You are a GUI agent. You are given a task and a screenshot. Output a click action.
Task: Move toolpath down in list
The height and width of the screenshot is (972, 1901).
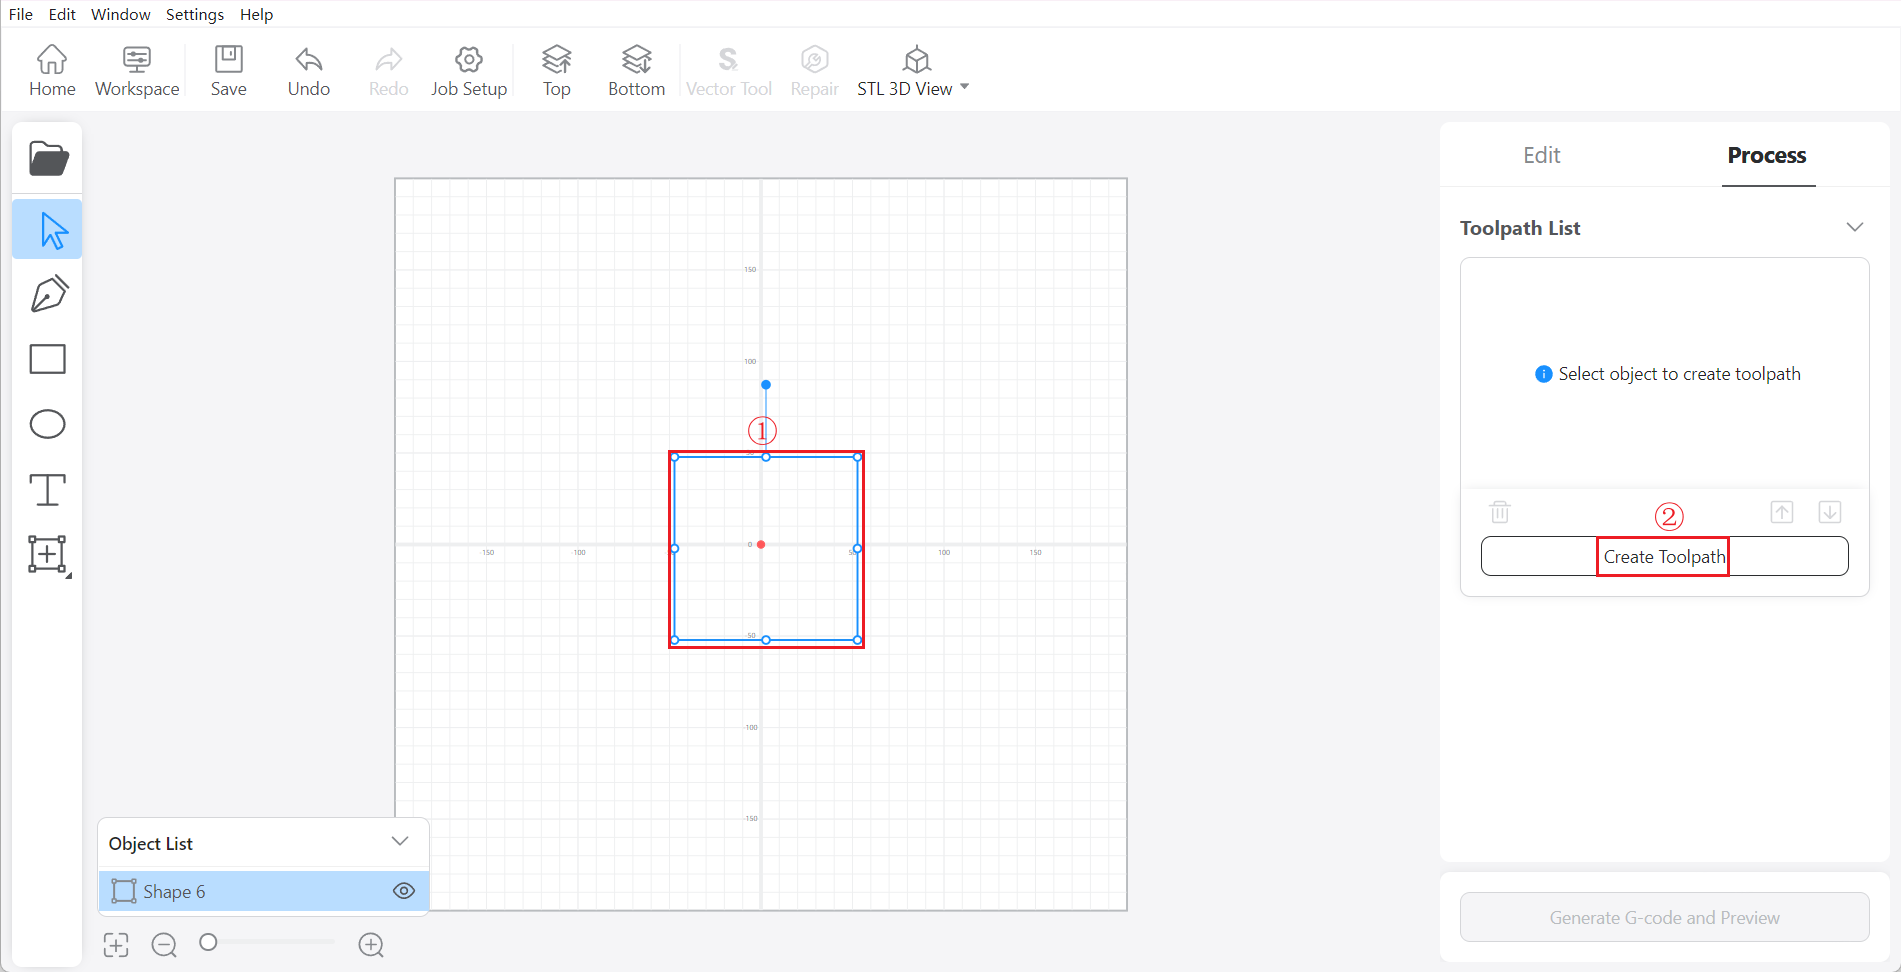[x=1830, y=512]
